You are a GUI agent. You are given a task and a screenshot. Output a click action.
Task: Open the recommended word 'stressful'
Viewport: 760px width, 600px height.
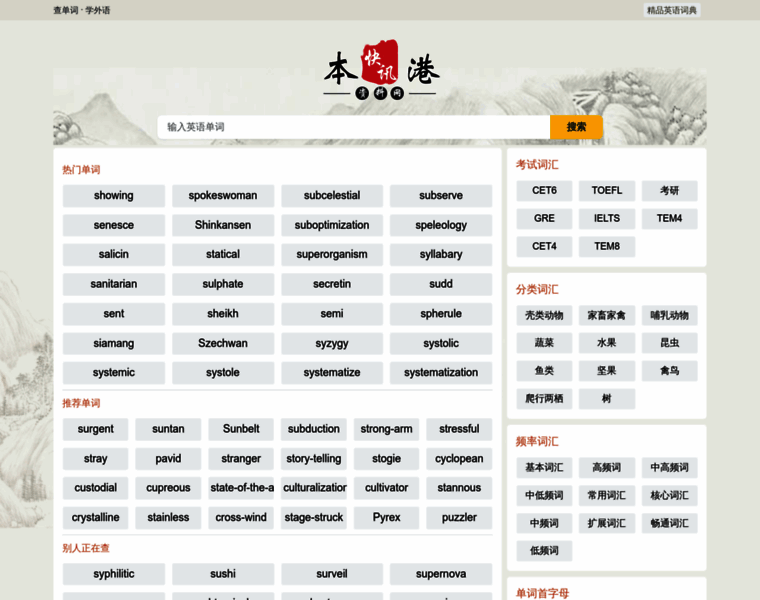click(x=459, y=429)
